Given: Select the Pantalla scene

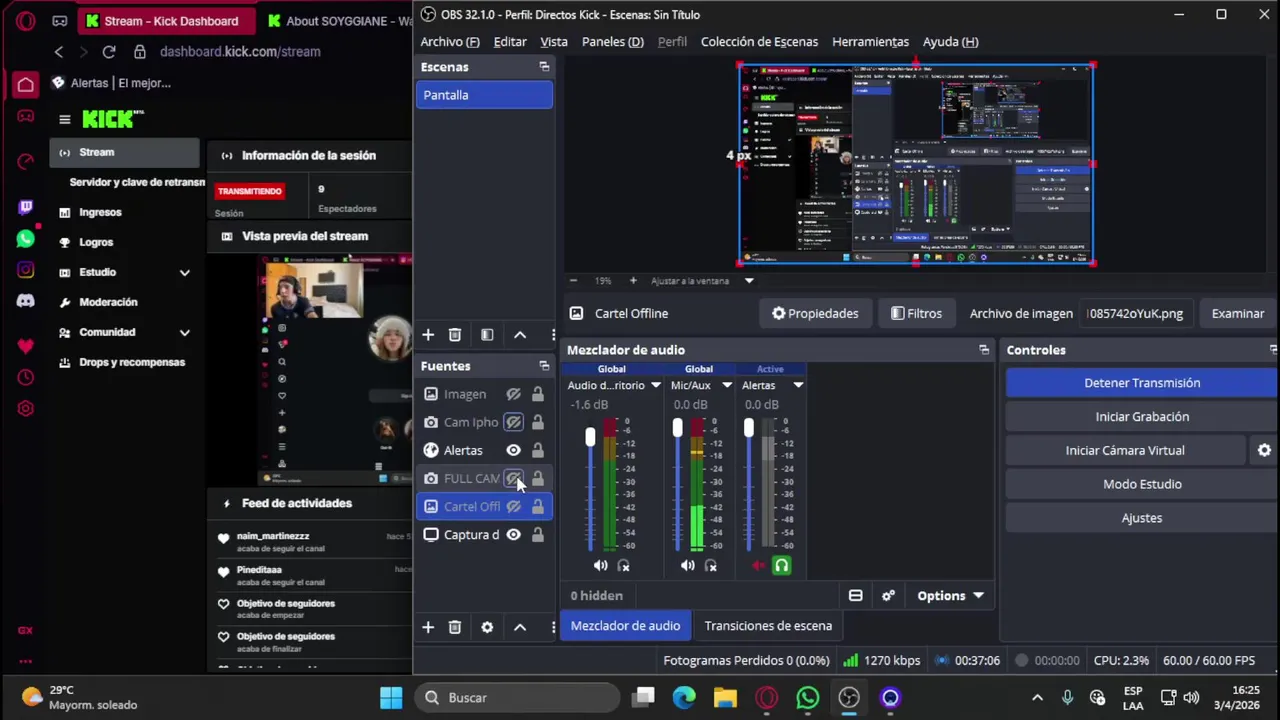Looking at the screenshot, I should 484,95.
